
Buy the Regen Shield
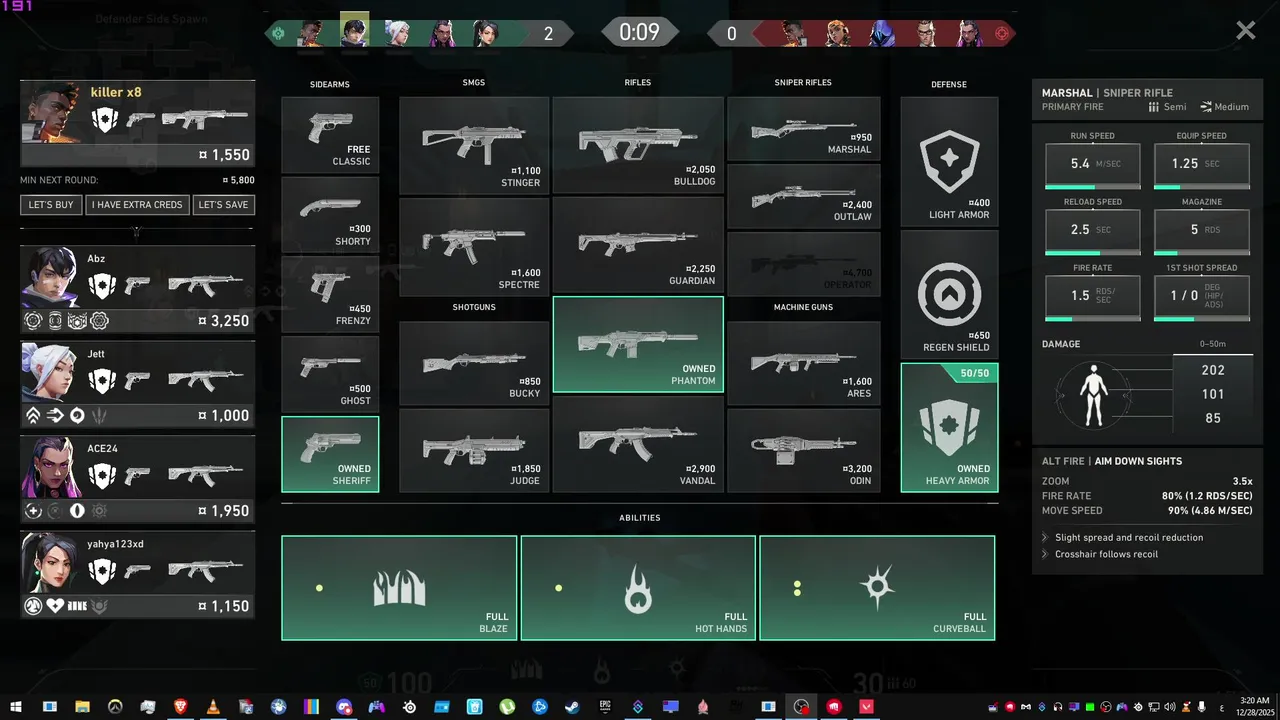click(x=949, y=295)
